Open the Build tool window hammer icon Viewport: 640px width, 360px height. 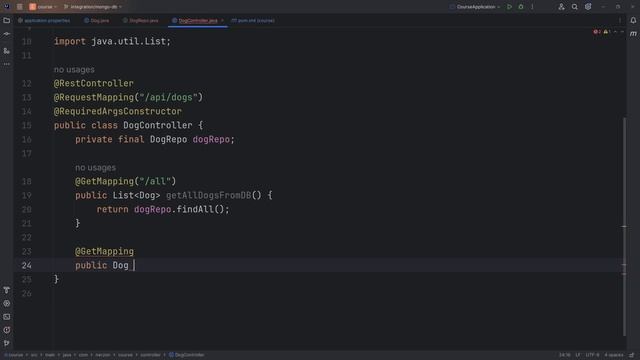click(7, 290)
